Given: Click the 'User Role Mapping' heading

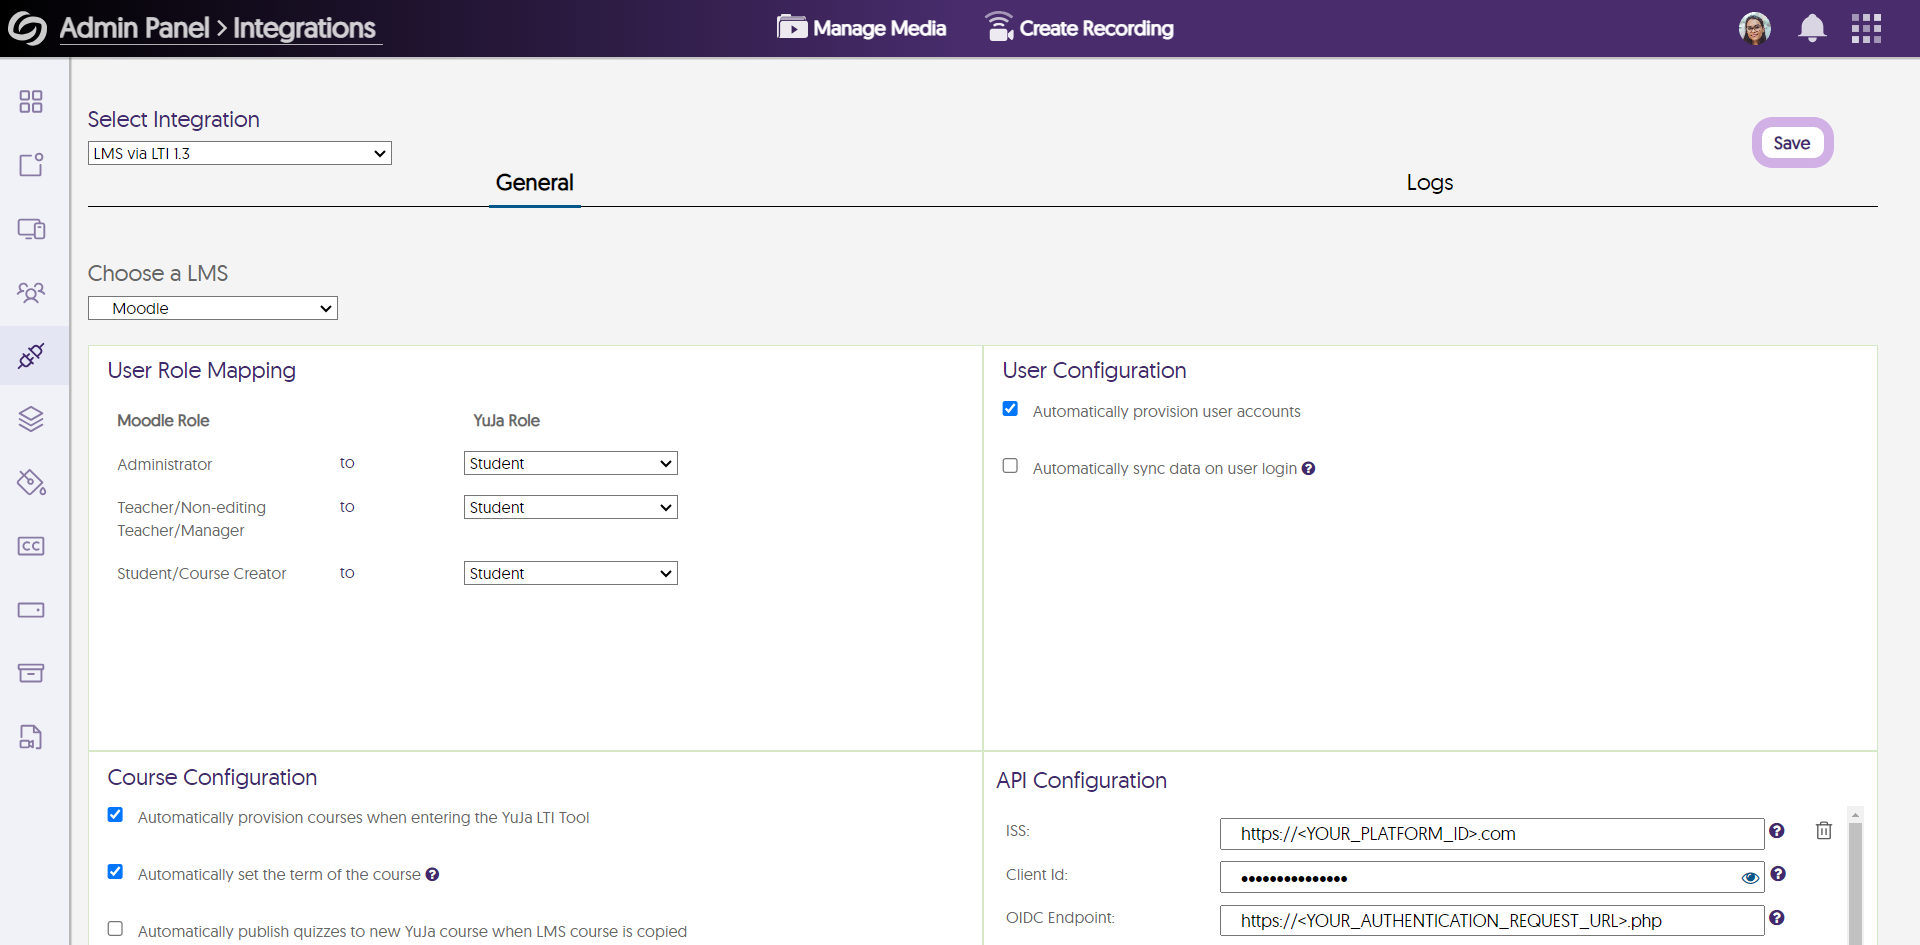Looking at the screenshot, I should click(x=202, y=370).
